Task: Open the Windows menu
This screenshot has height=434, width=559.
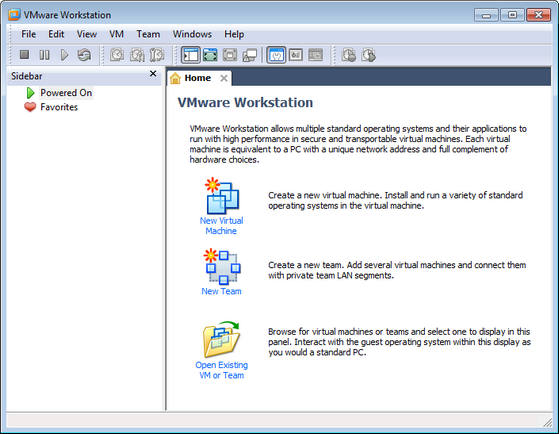Action: pyautogui.click(x=192, y=34)
